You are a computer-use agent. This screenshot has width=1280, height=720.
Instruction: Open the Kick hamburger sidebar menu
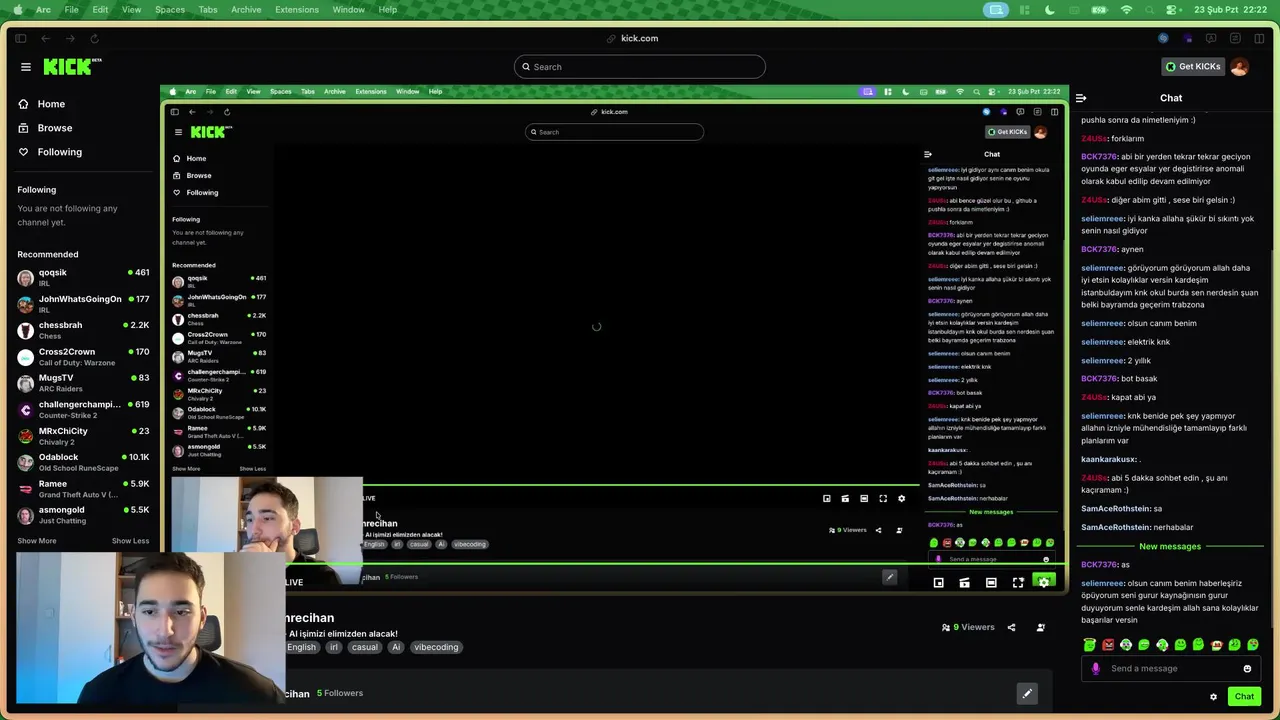coord(26,67)
